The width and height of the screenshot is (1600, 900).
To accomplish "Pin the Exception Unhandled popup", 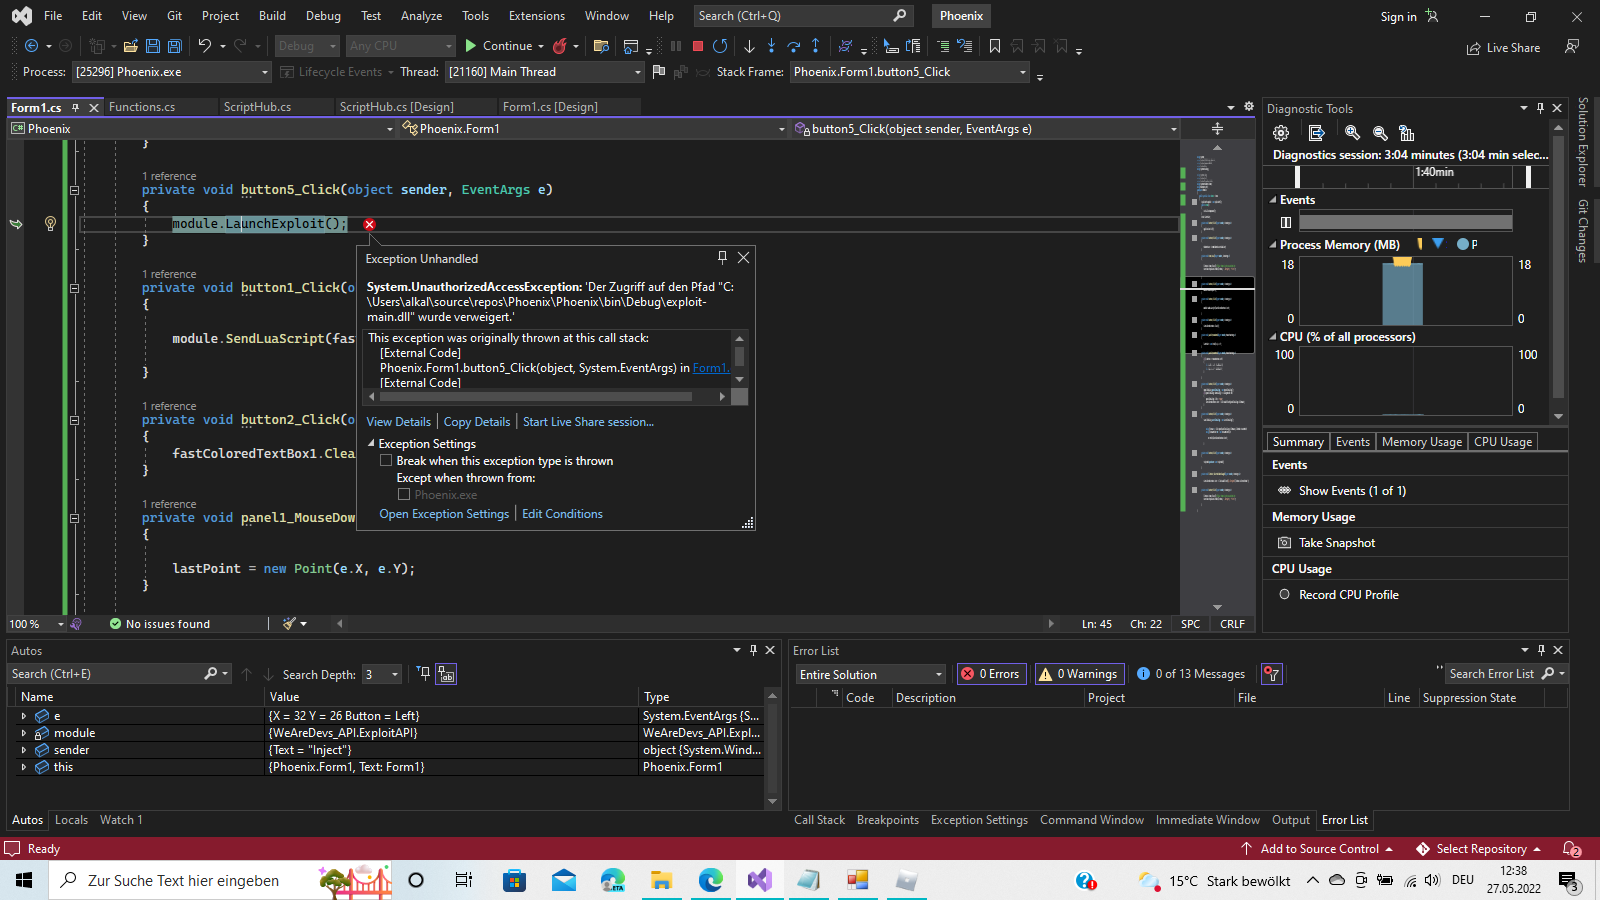I will pyautogui.click(x=722, y=257).
